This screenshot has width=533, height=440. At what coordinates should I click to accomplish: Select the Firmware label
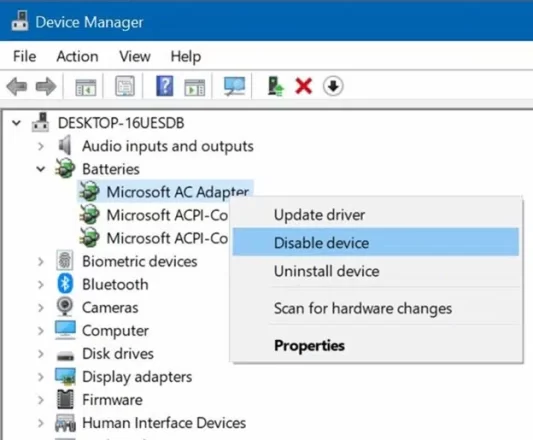click(x=113, y=400)
